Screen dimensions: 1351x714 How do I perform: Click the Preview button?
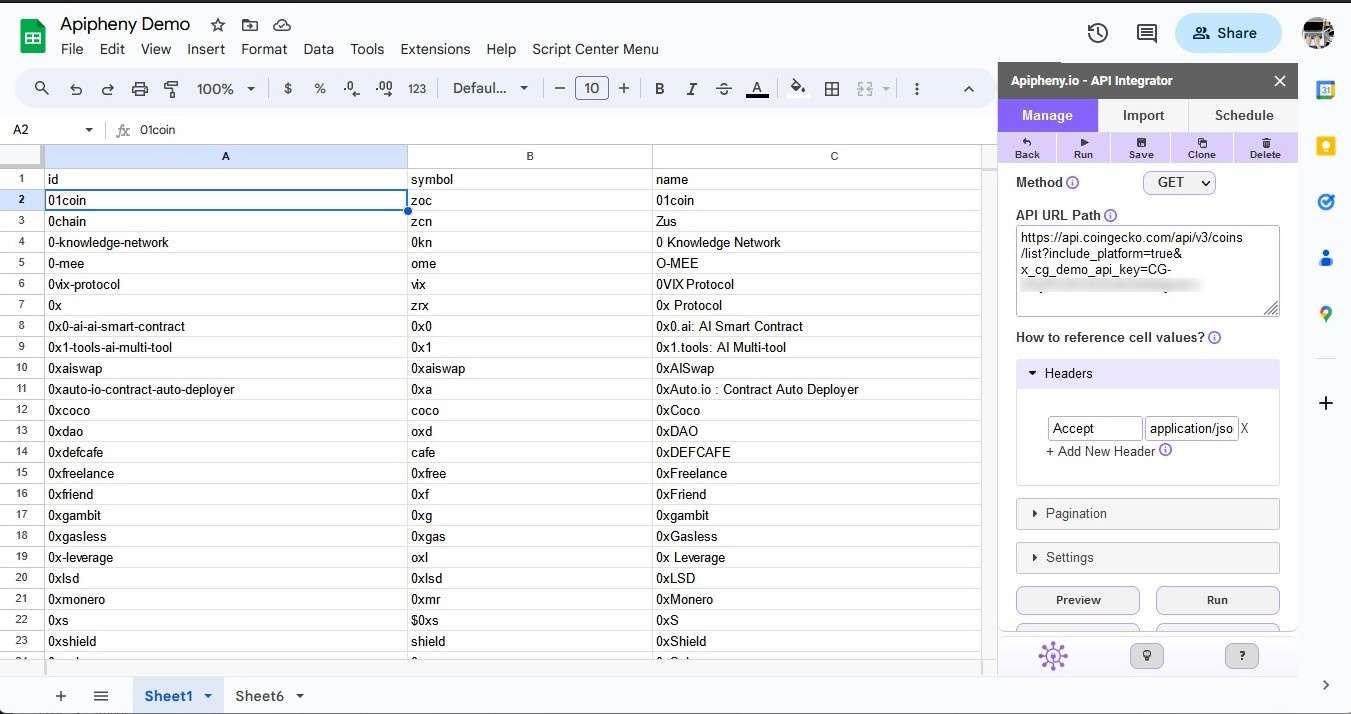pos(1078,600)
